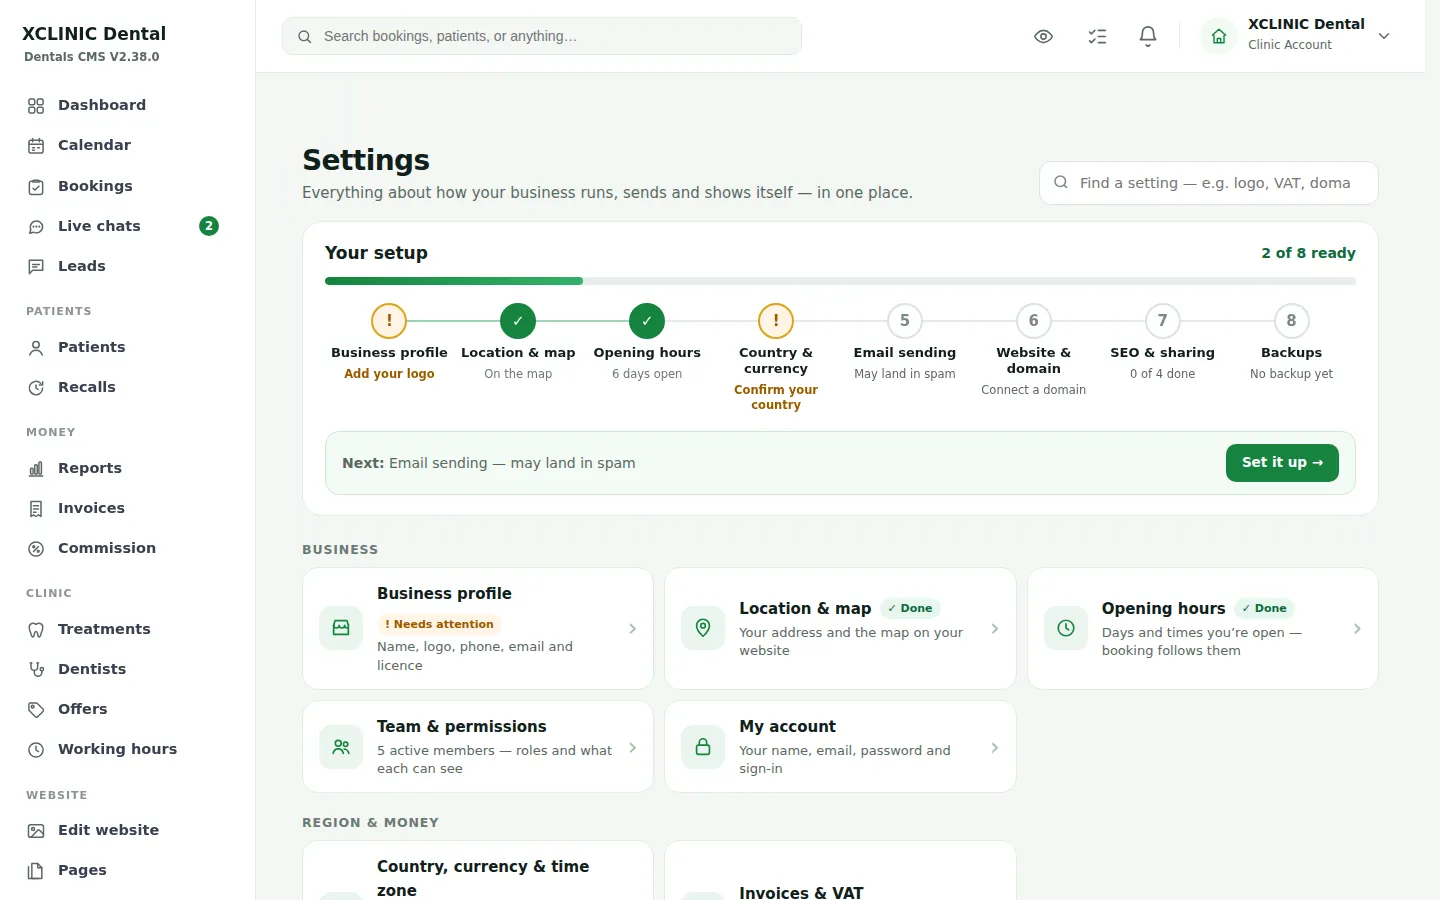Click the Patients person icon
The width and height of the screenshot is (1440, 900).
[x=36, y=348]
